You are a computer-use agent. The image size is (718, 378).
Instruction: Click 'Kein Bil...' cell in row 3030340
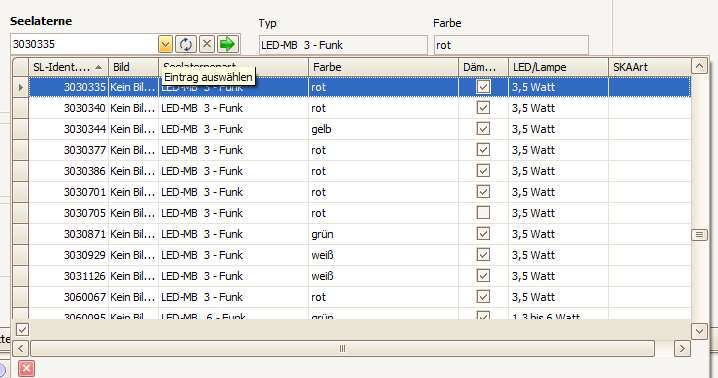tap(133, 108)
